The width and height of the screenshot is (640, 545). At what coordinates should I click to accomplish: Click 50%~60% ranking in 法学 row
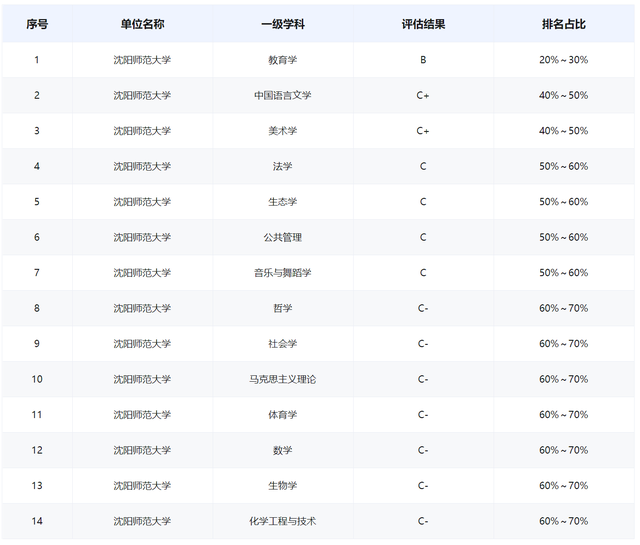tap(564, 167)
